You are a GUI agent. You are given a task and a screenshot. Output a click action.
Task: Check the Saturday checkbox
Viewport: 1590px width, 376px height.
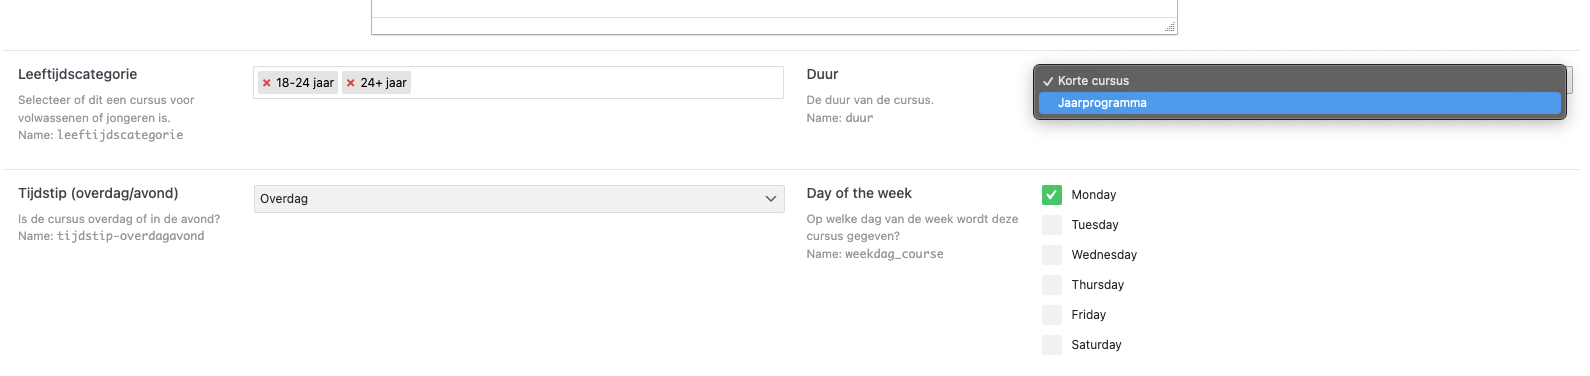pos(1052,345)
